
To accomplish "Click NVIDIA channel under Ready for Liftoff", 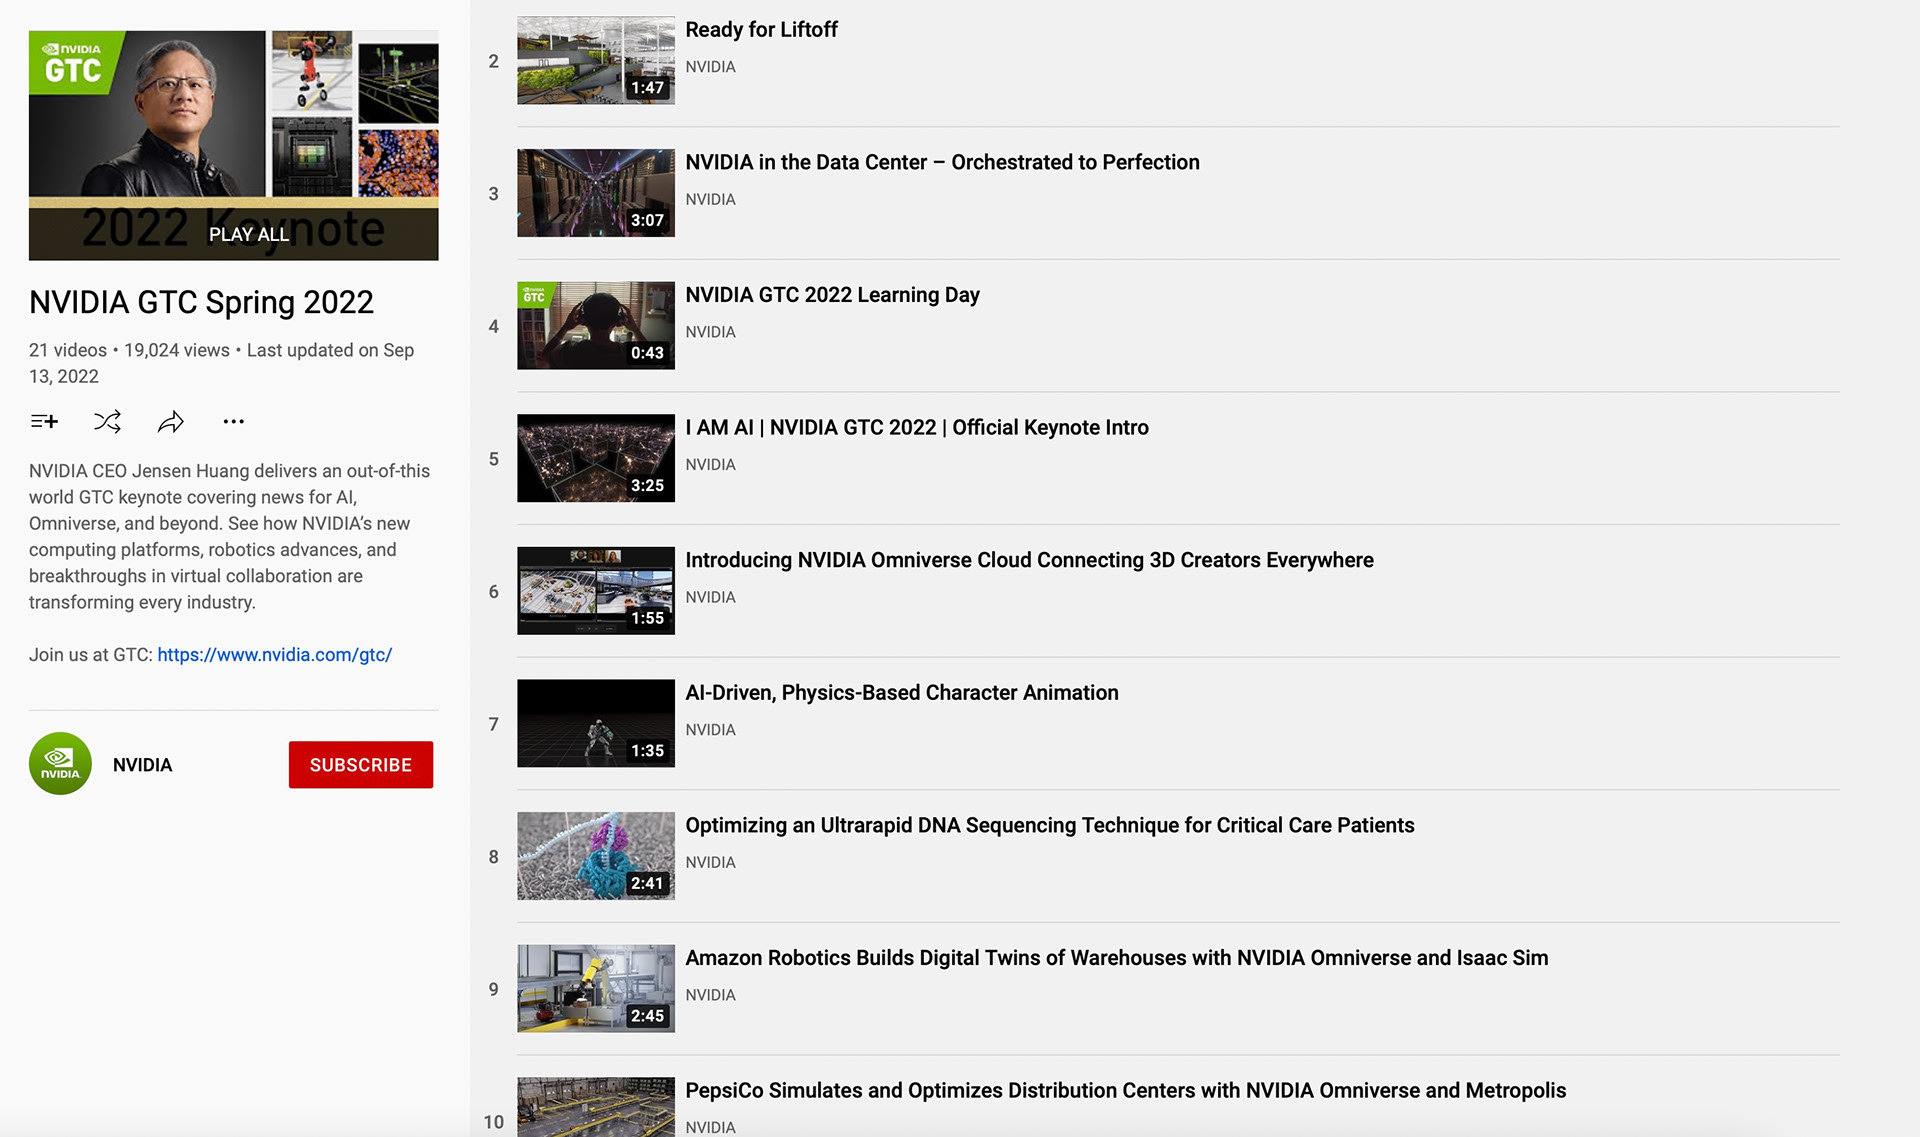I will coord(710,67).
